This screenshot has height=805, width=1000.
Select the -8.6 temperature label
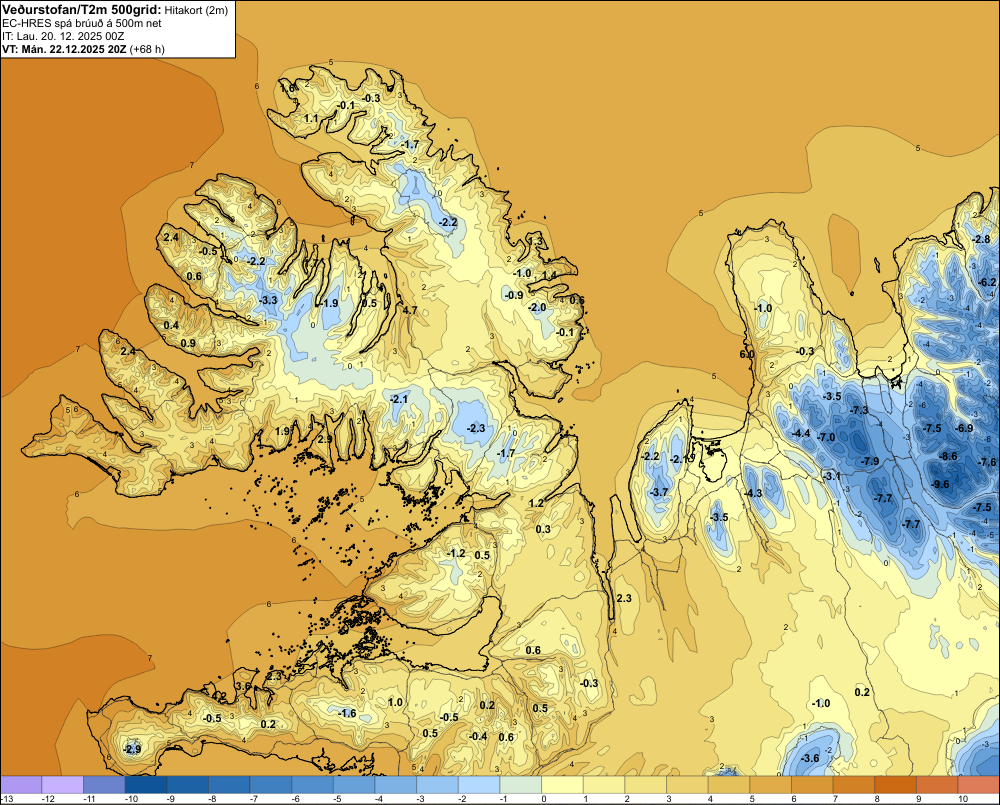(948, 456)
